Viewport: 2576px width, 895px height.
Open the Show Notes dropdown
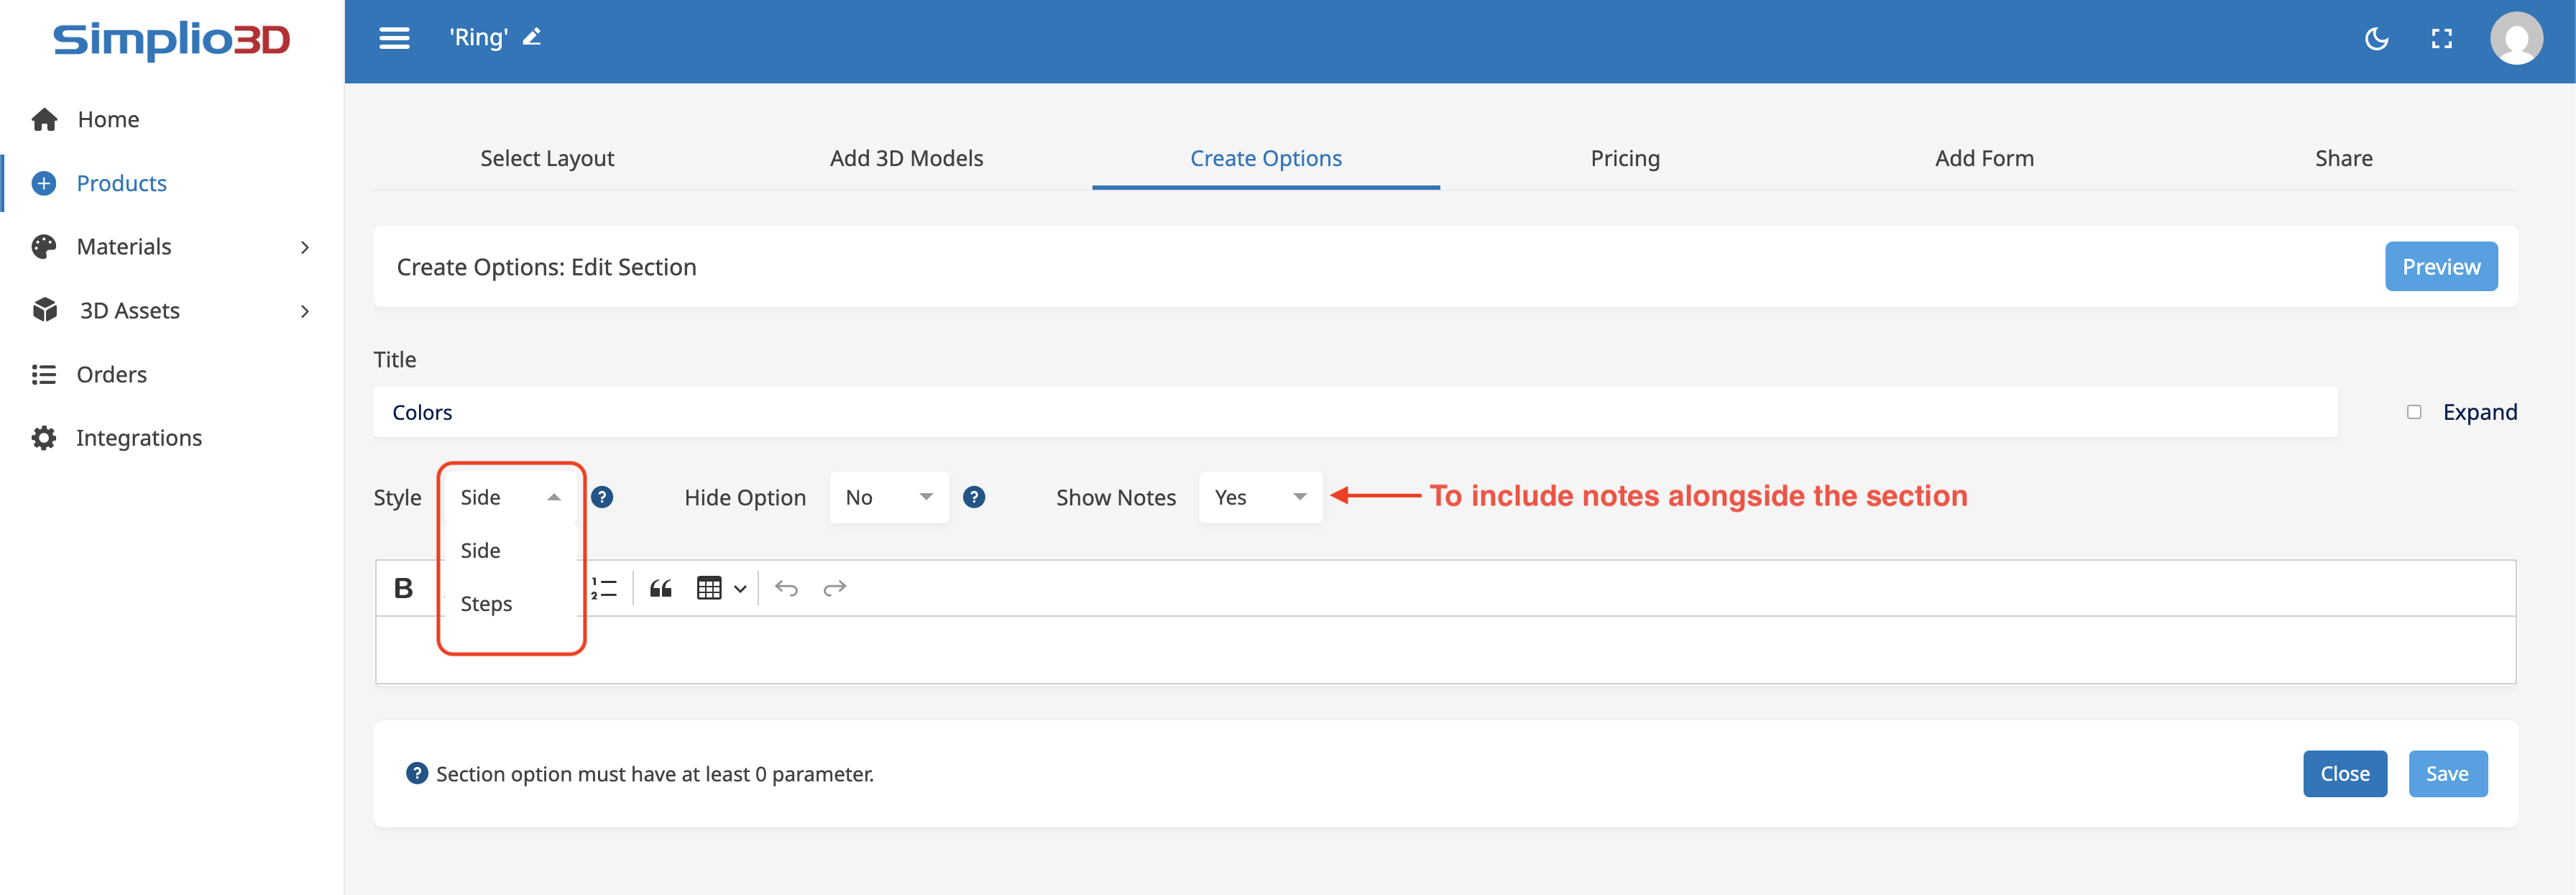1259,497
